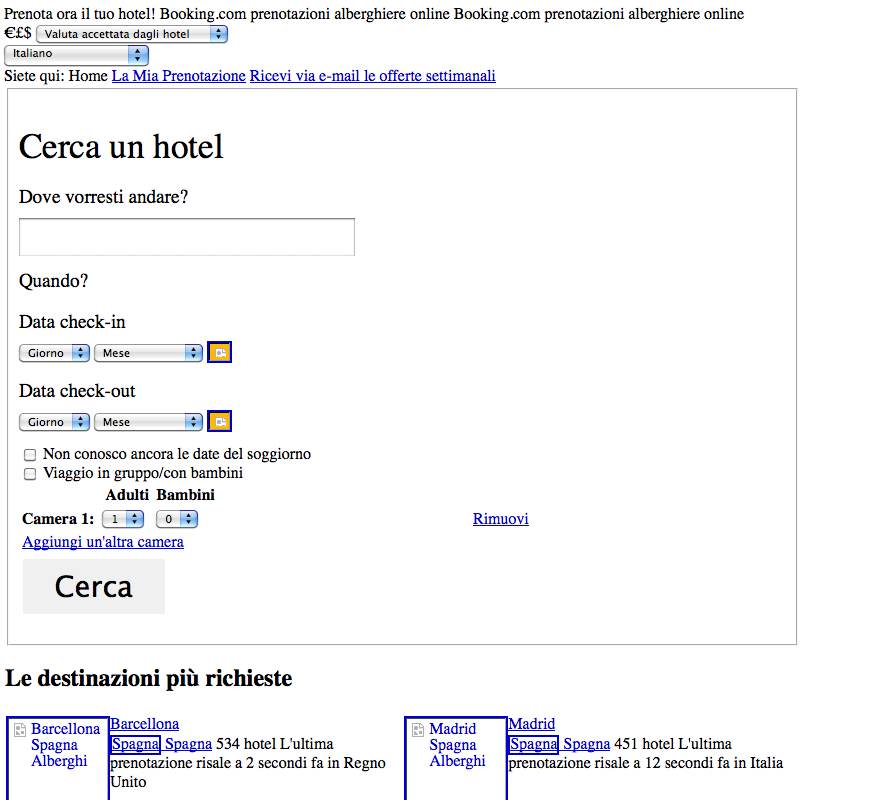Check "Viaggio in gruppo/con bambini" option
893x800 pixels.
point(30,474)
